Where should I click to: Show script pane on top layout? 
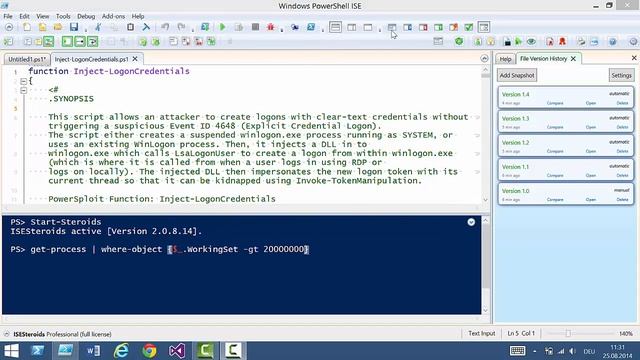tap(336, 27)
